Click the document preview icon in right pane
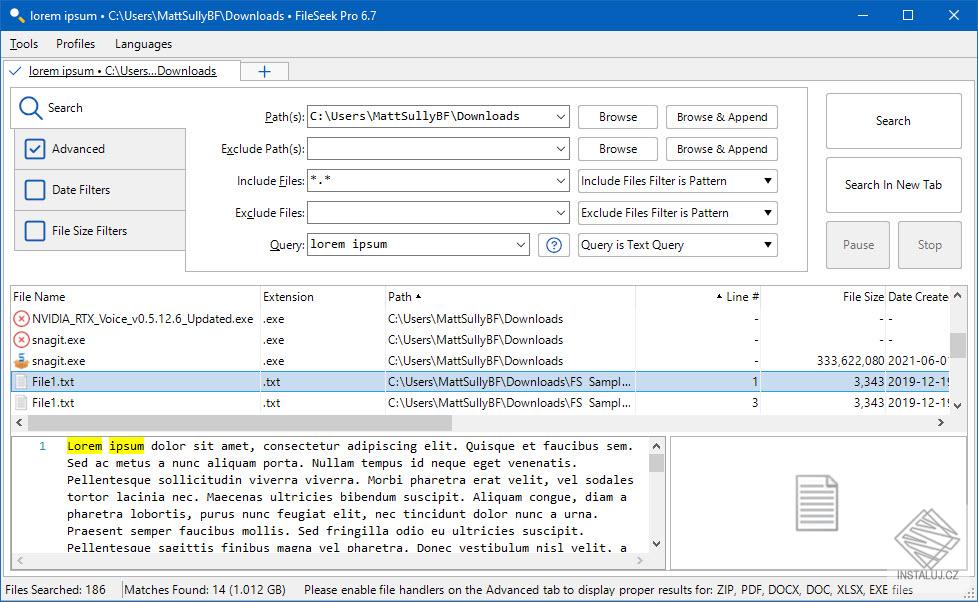 816,503
